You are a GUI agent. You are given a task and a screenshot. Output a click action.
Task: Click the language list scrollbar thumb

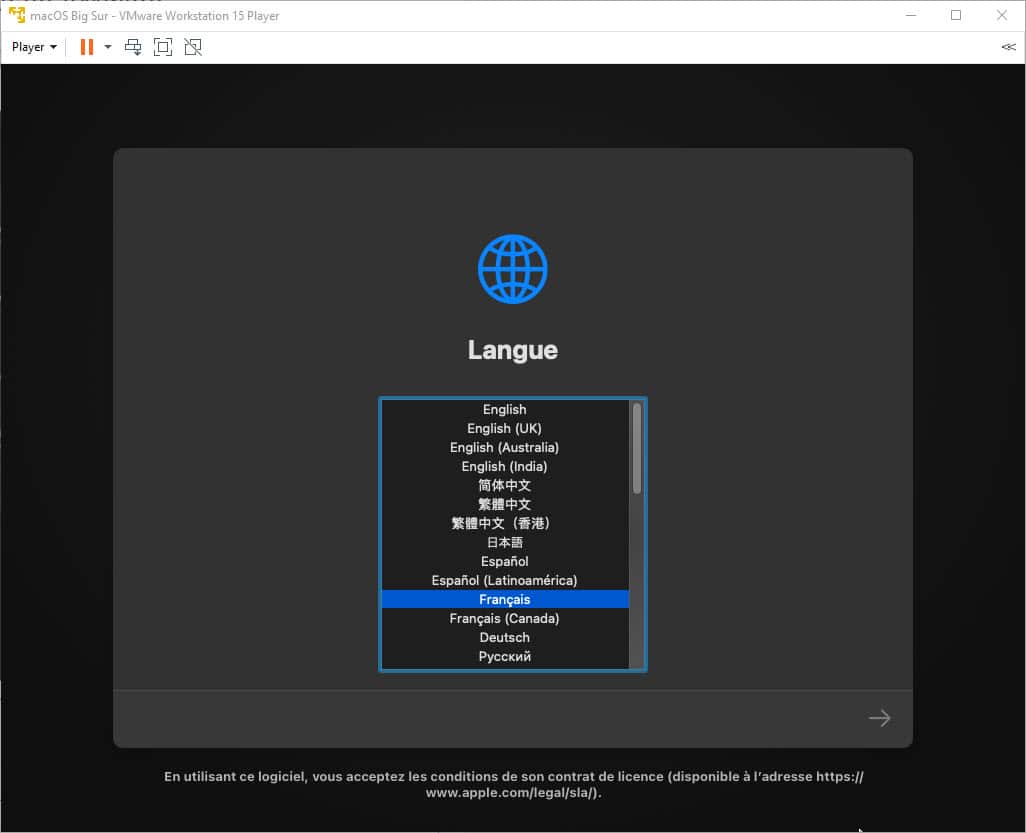(x=637, y=447)
